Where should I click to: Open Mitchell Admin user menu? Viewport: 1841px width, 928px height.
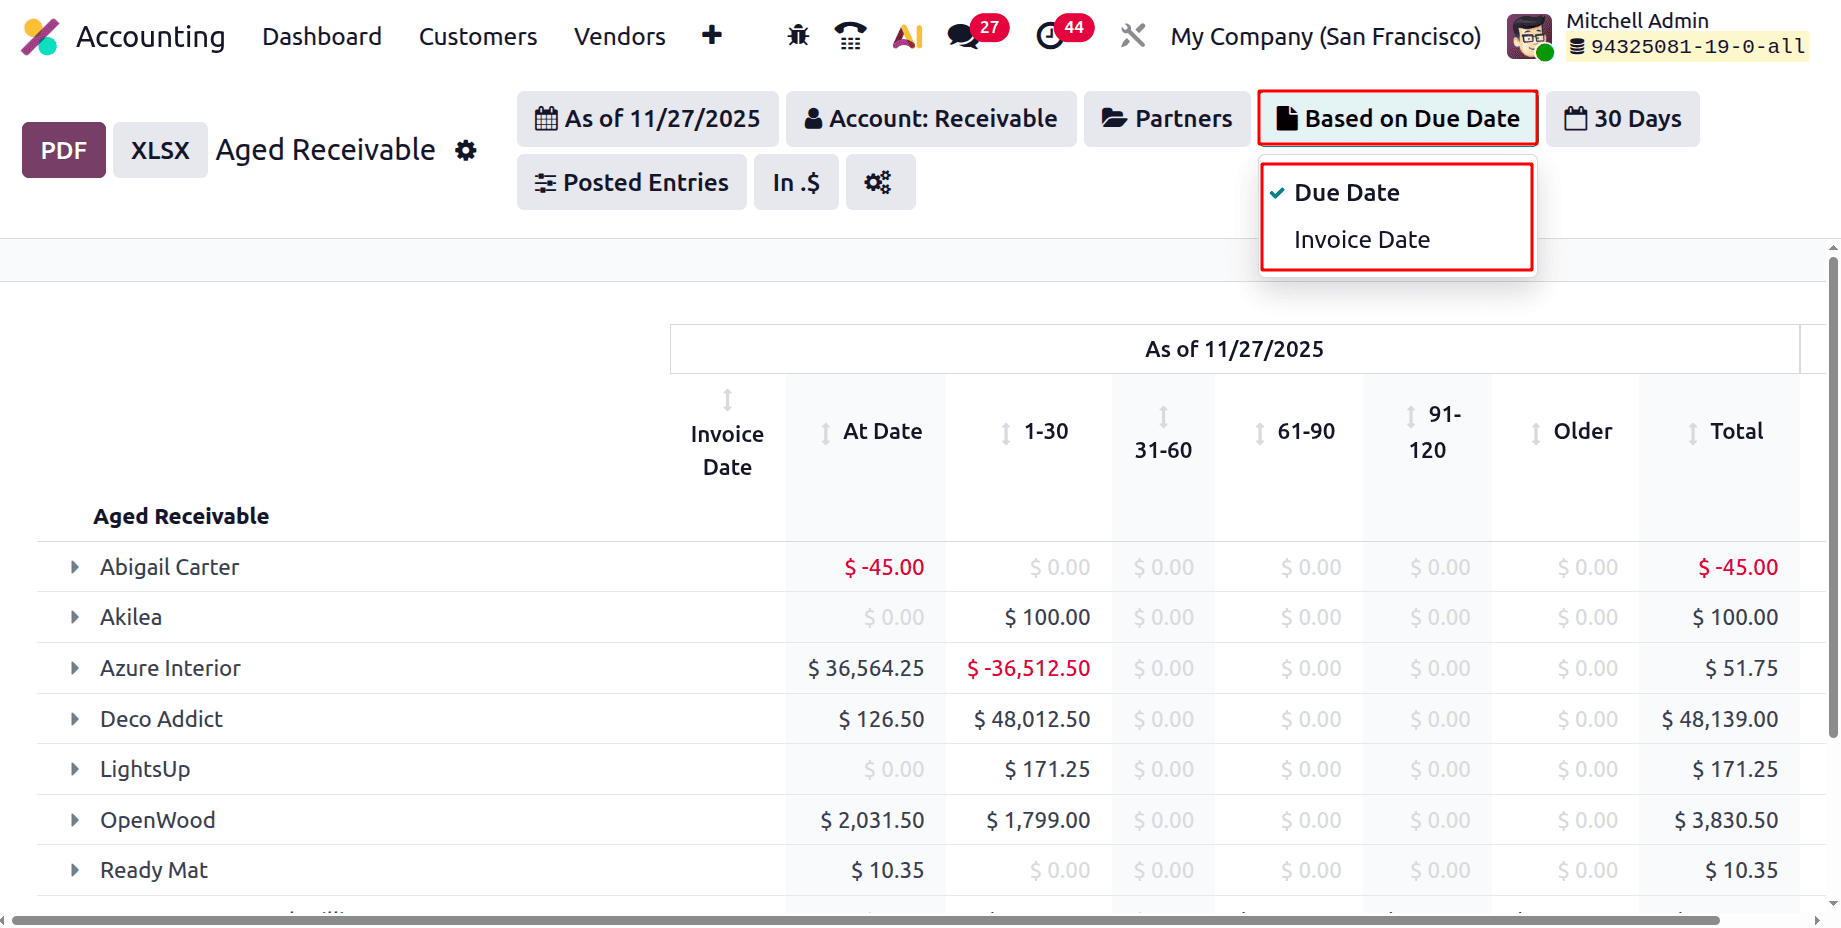click(1657, 37)
